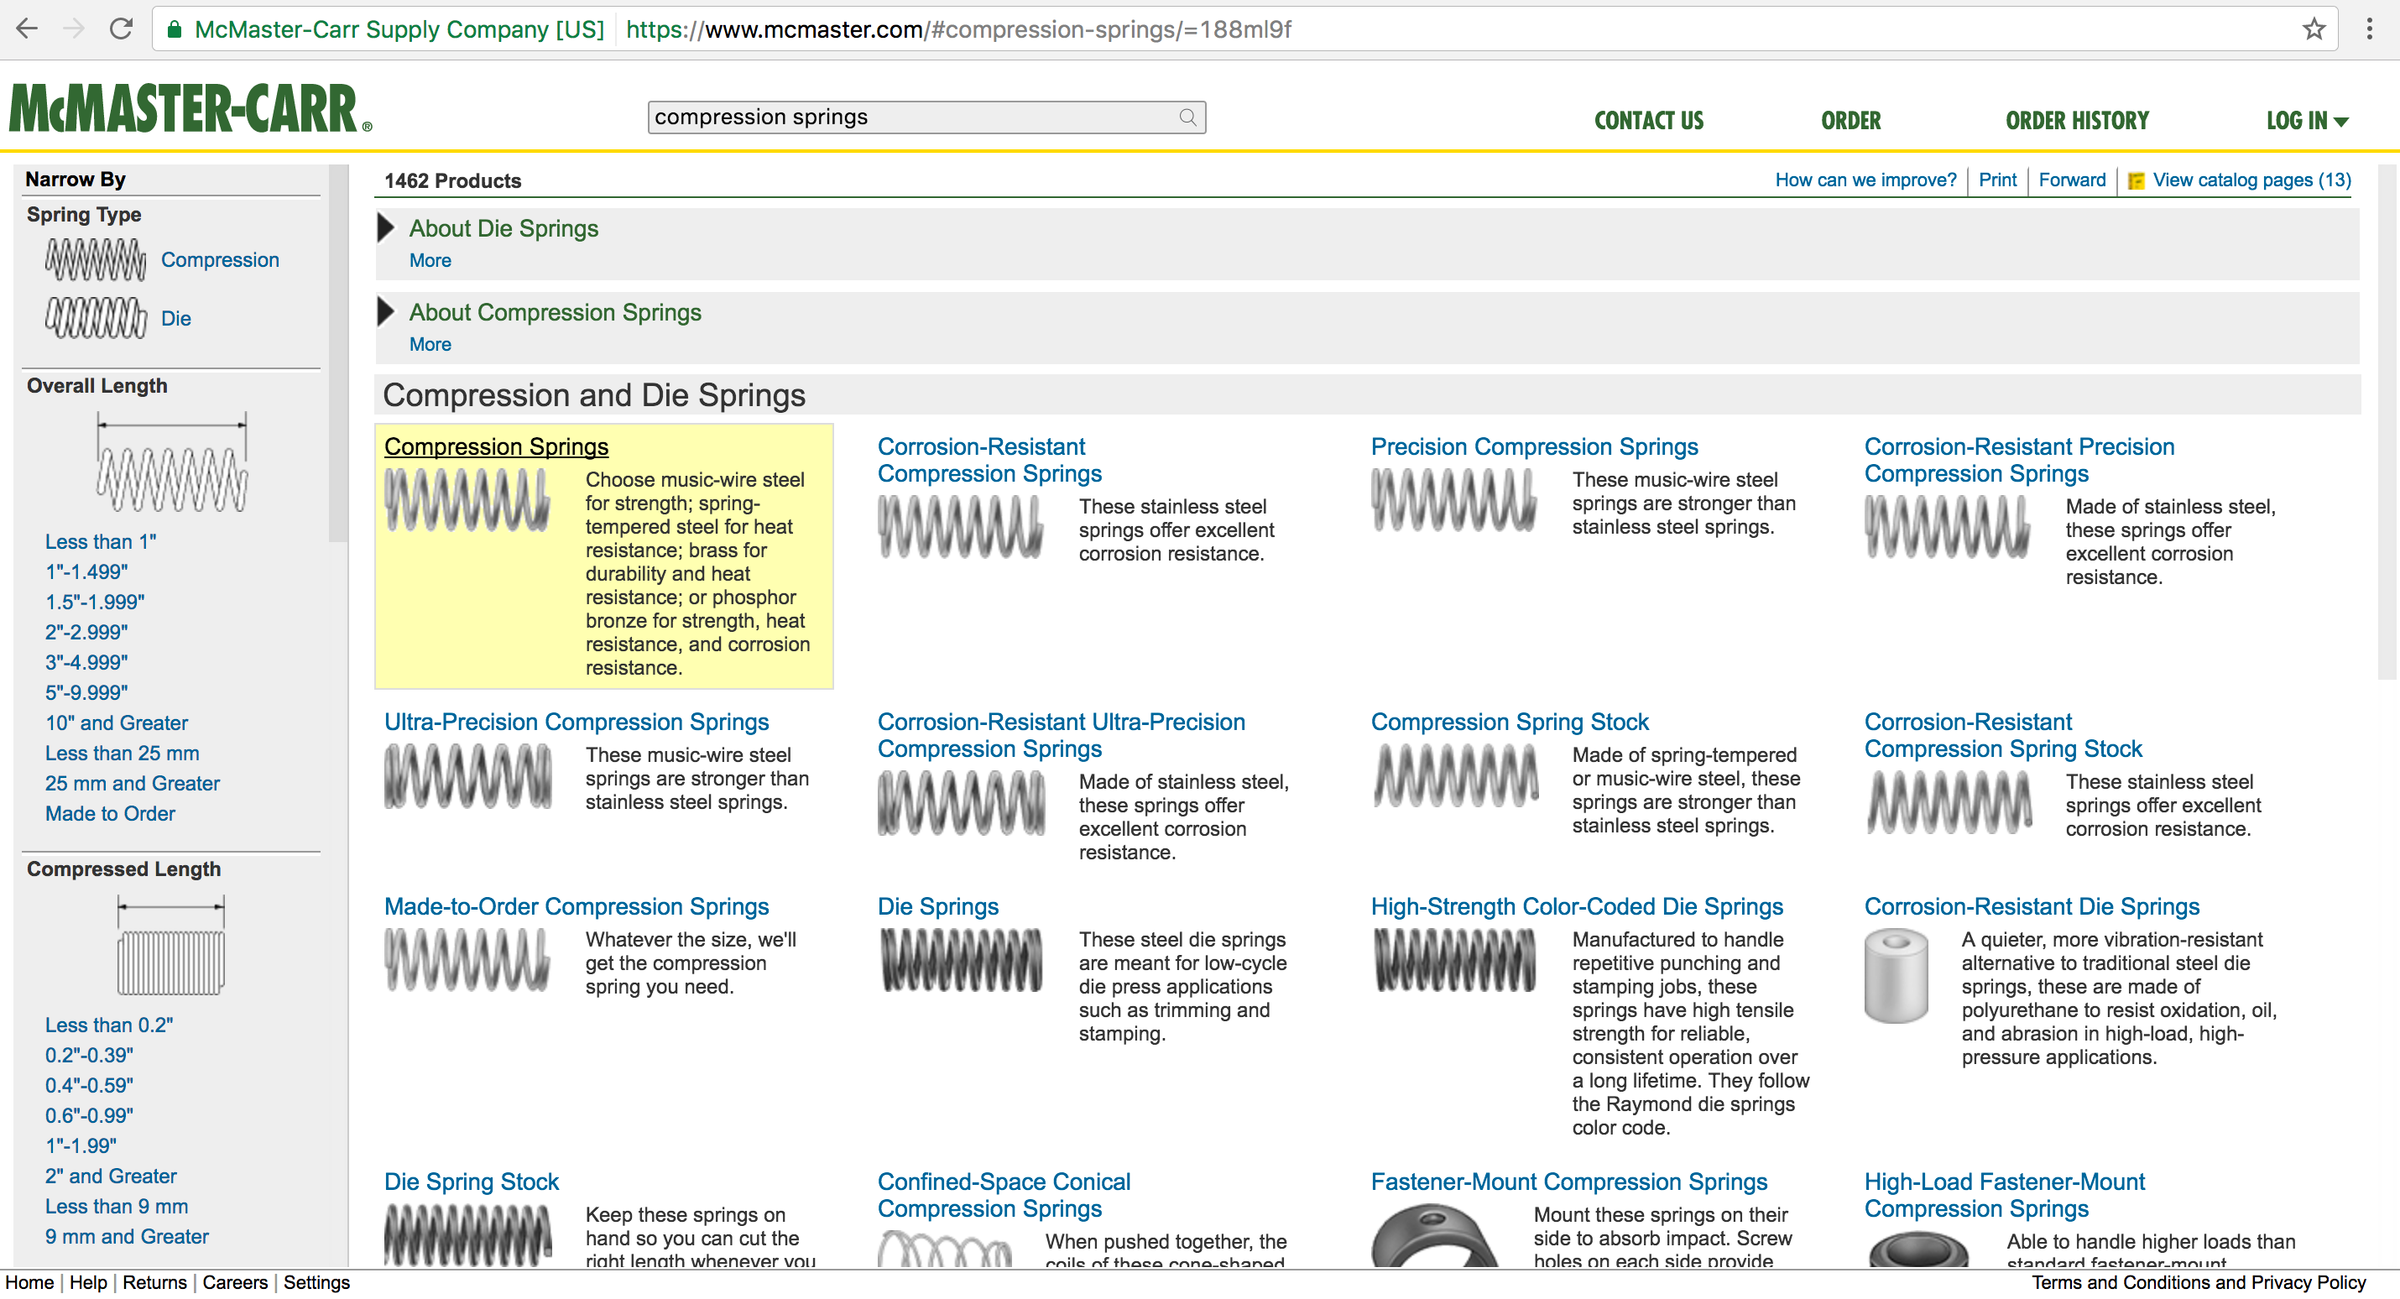Click the search magnifier icon

(1187, 117)
